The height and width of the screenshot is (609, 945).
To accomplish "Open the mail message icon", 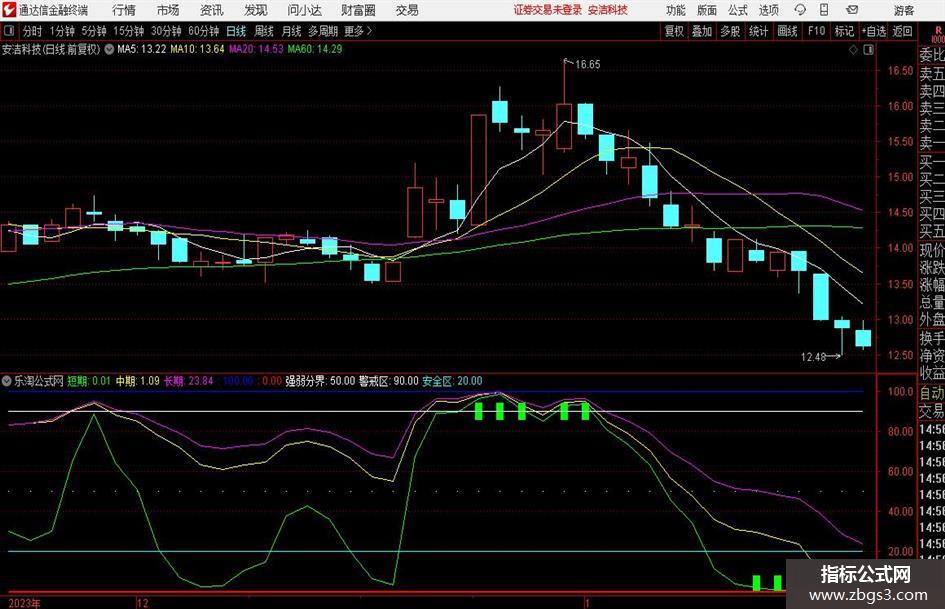I will coord(852,10).
